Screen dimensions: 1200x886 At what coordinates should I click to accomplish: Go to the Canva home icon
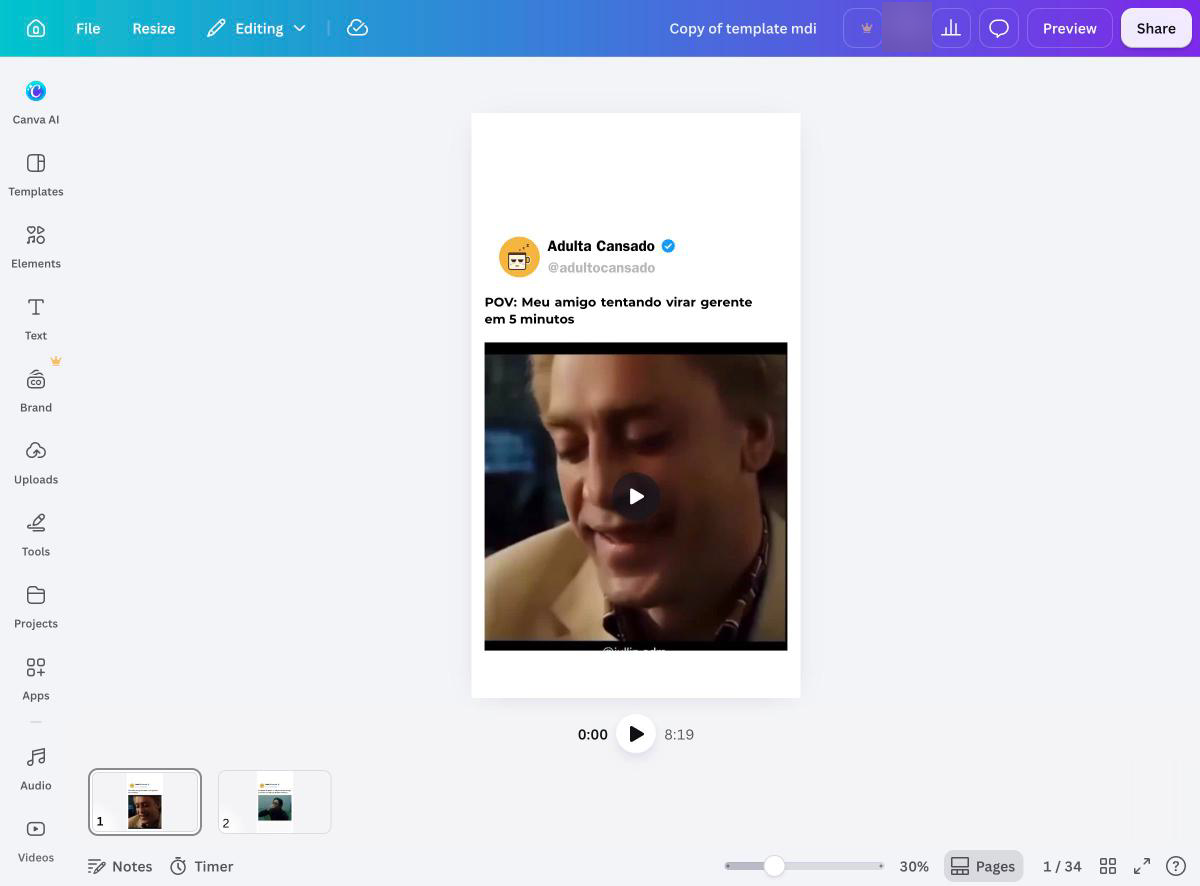(36, 28)
